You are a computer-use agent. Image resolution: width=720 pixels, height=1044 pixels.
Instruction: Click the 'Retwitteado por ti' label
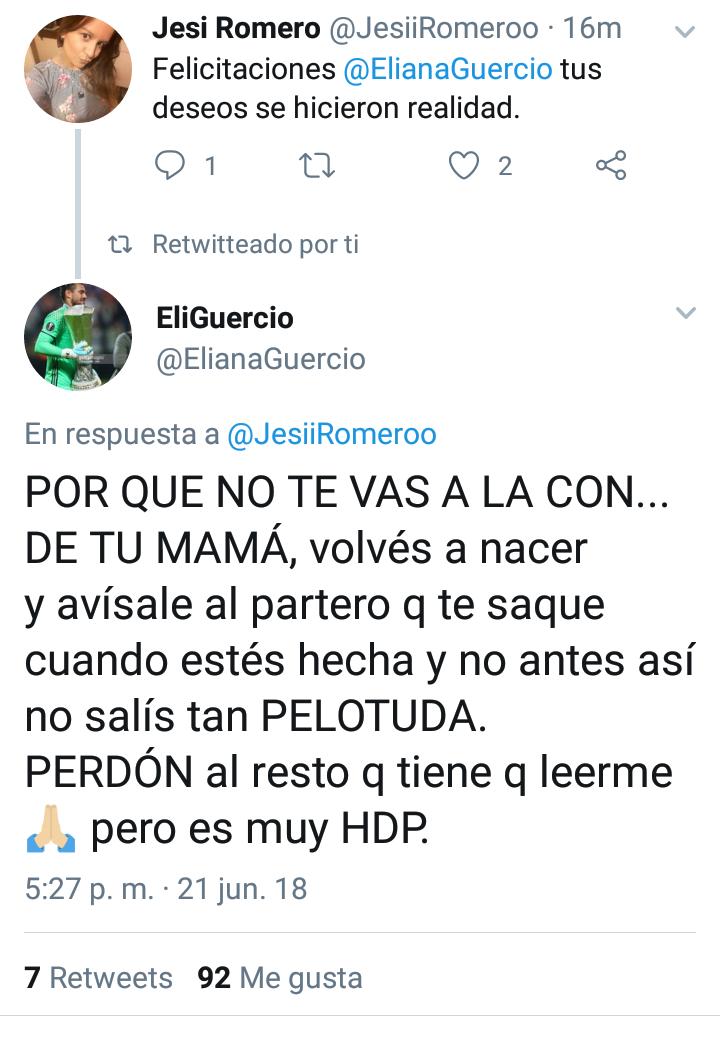click(x=256, y=244)
